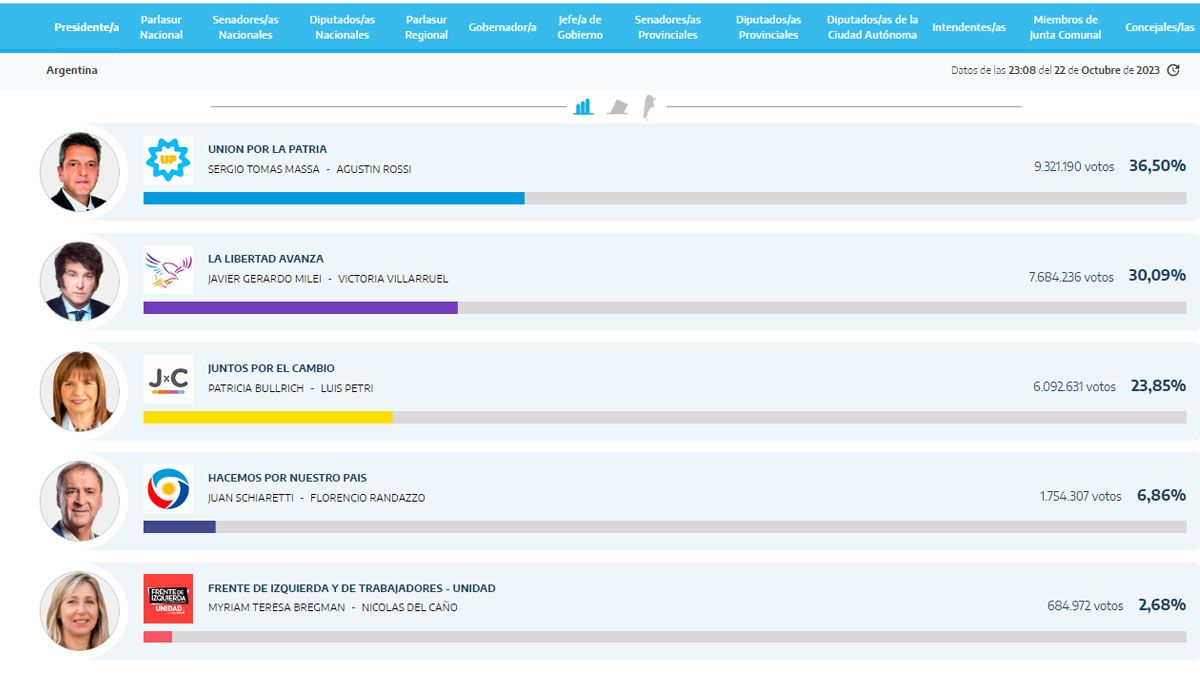Click the Union por la Patria logo
The image size is (1200, 675).
click(167, 160)
